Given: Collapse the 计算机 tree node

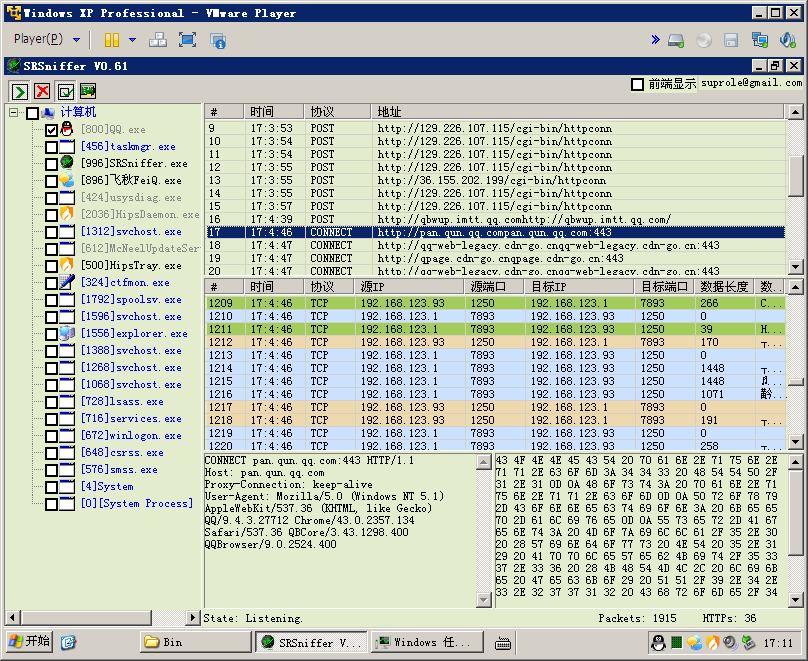Looking at the screenshot, I should coord(14,113).
